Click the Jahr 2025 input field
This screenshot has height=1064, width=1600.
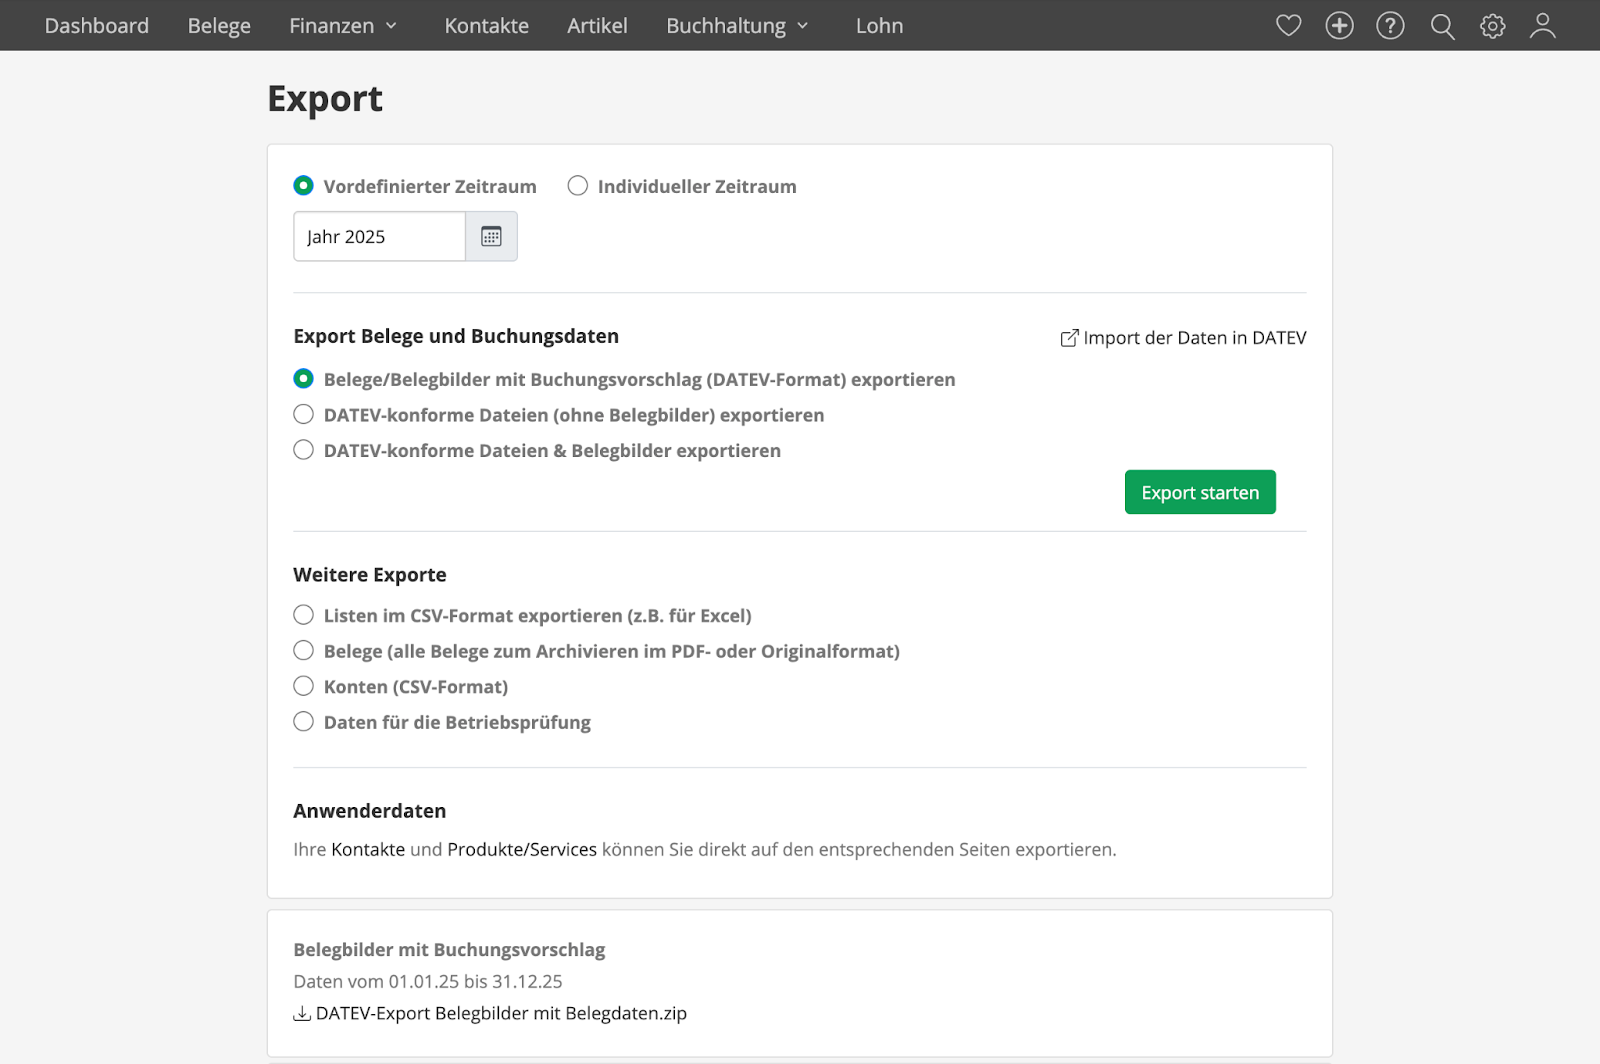click(378, 236)
